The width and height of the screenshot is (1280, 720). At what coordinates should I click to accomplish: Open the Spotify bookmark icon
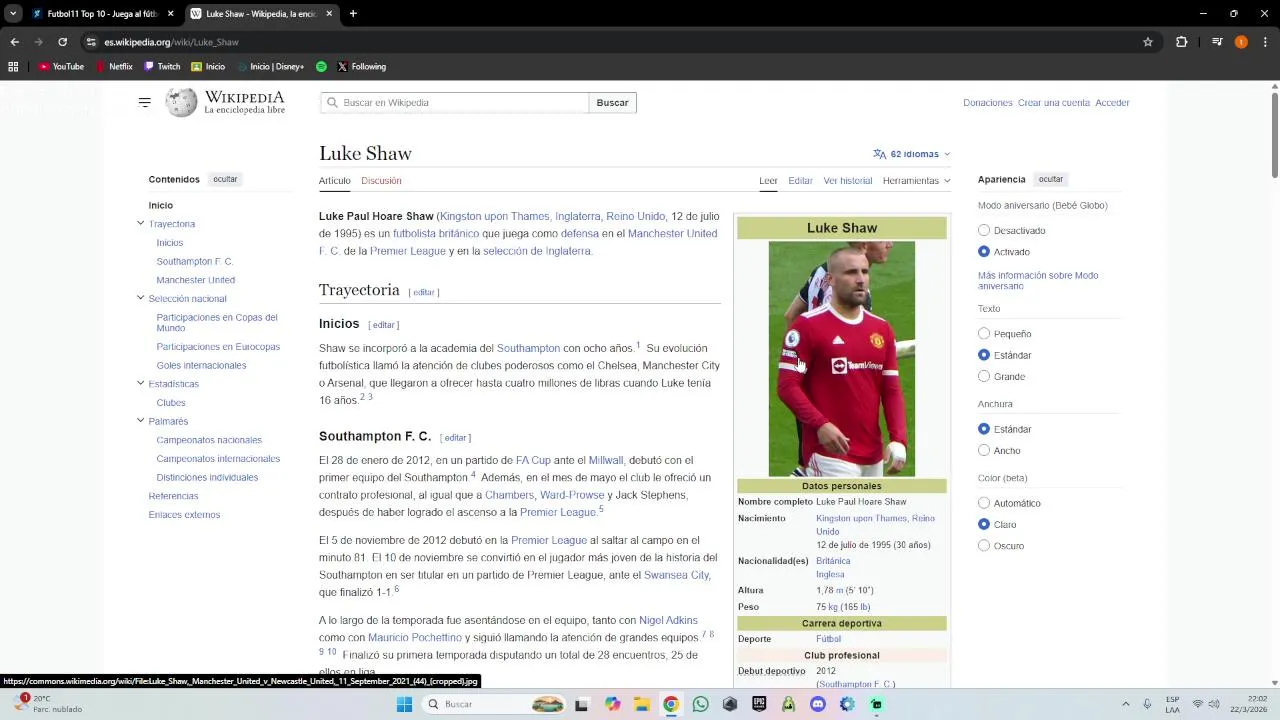pos(321,67)
